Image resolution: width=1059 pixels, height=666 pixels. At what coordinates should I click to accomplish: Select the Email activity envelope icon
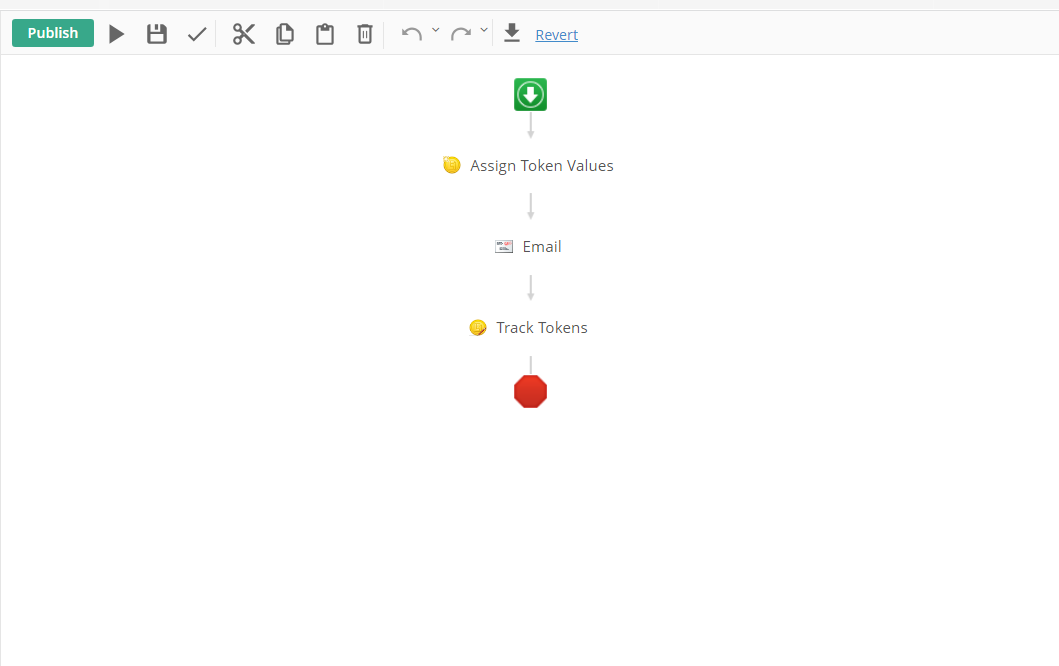tap(504, 247)
